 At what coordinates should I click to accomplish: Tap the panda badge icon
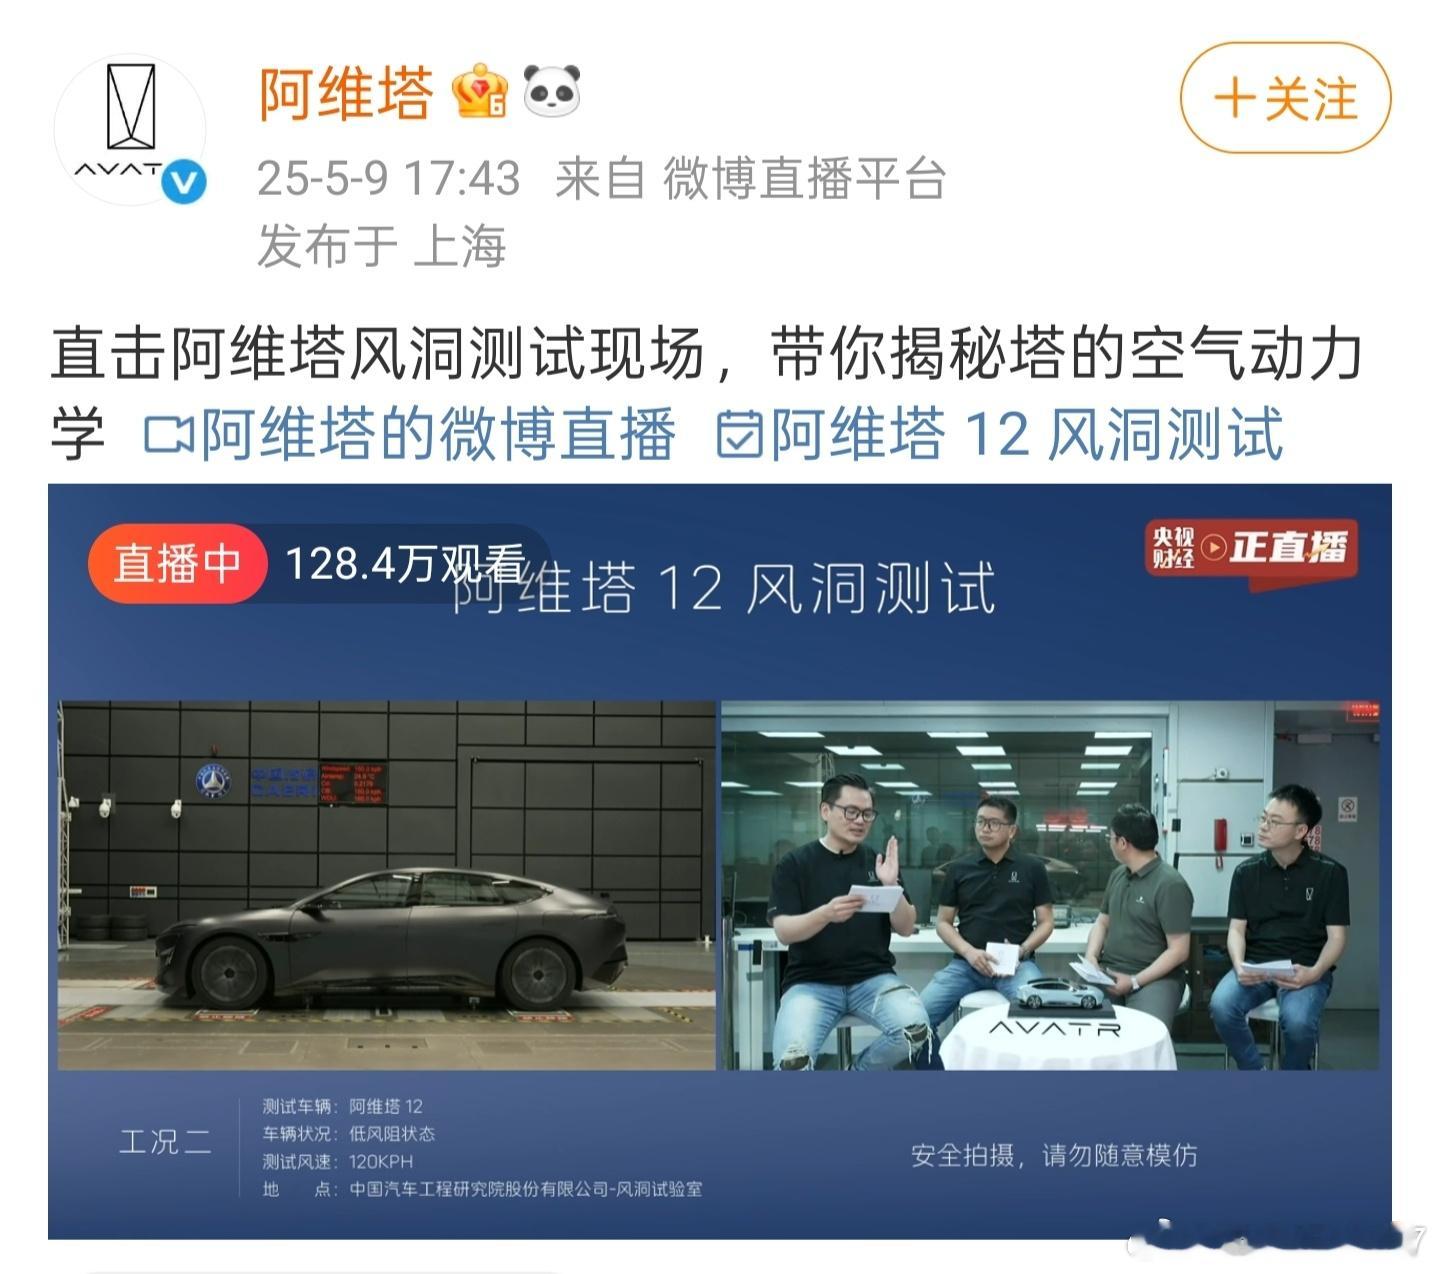point(552,91)
